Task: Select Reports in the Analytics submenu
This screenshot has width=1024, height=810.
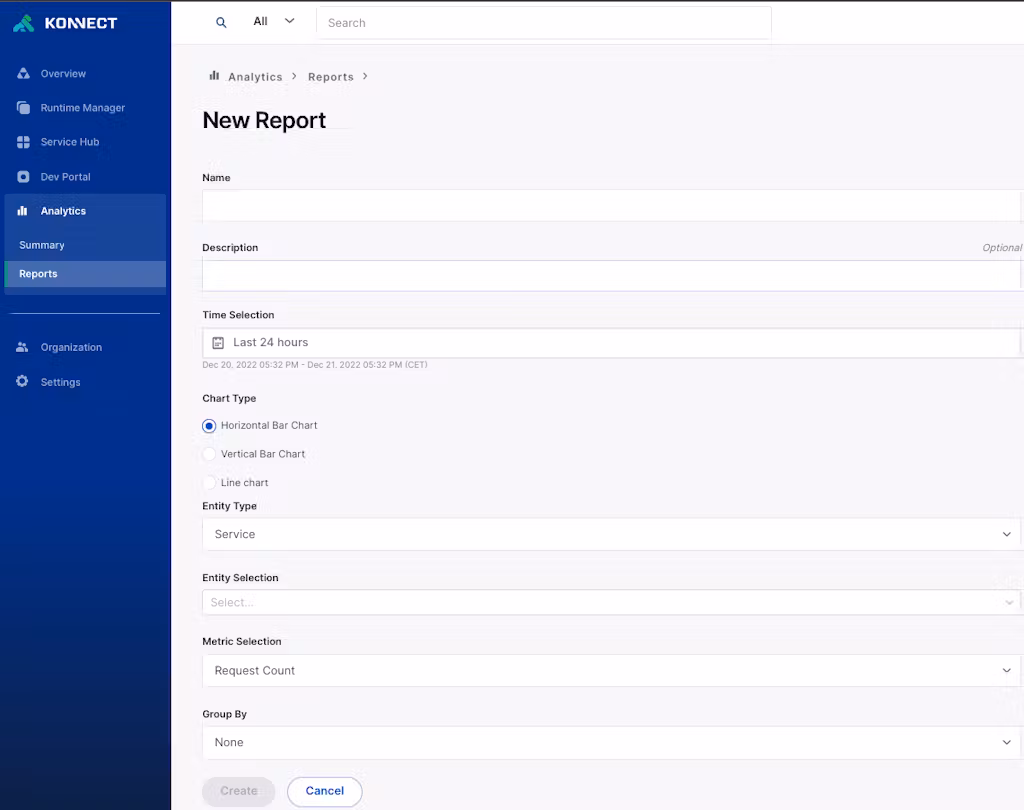Action: (x=38, y=274)
